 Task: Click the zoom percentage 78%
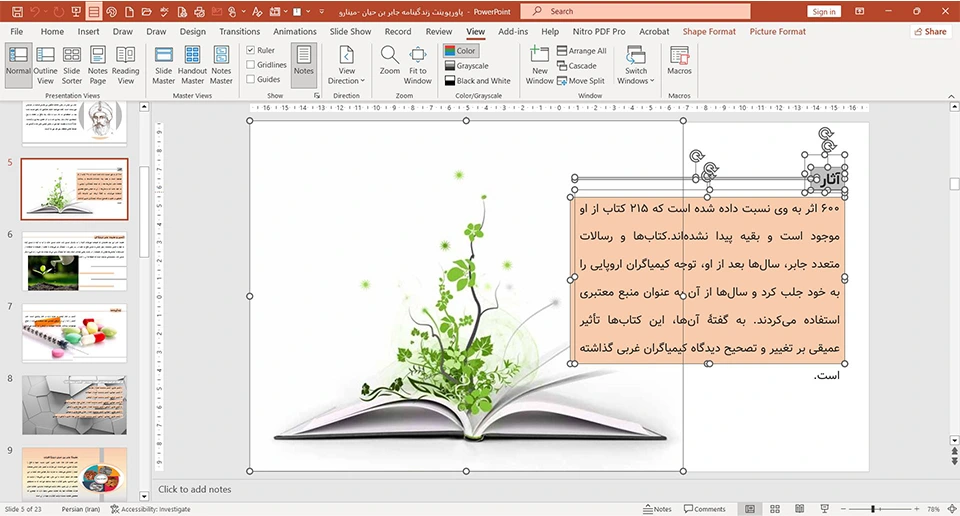933,509
